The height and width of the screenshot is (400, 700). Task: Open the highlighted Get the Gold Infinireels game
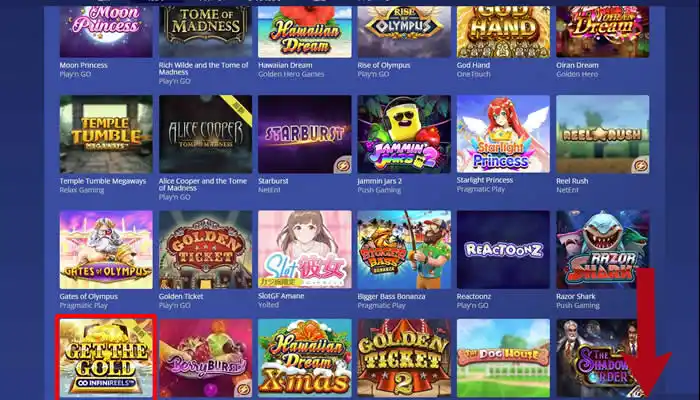[106, 358]
